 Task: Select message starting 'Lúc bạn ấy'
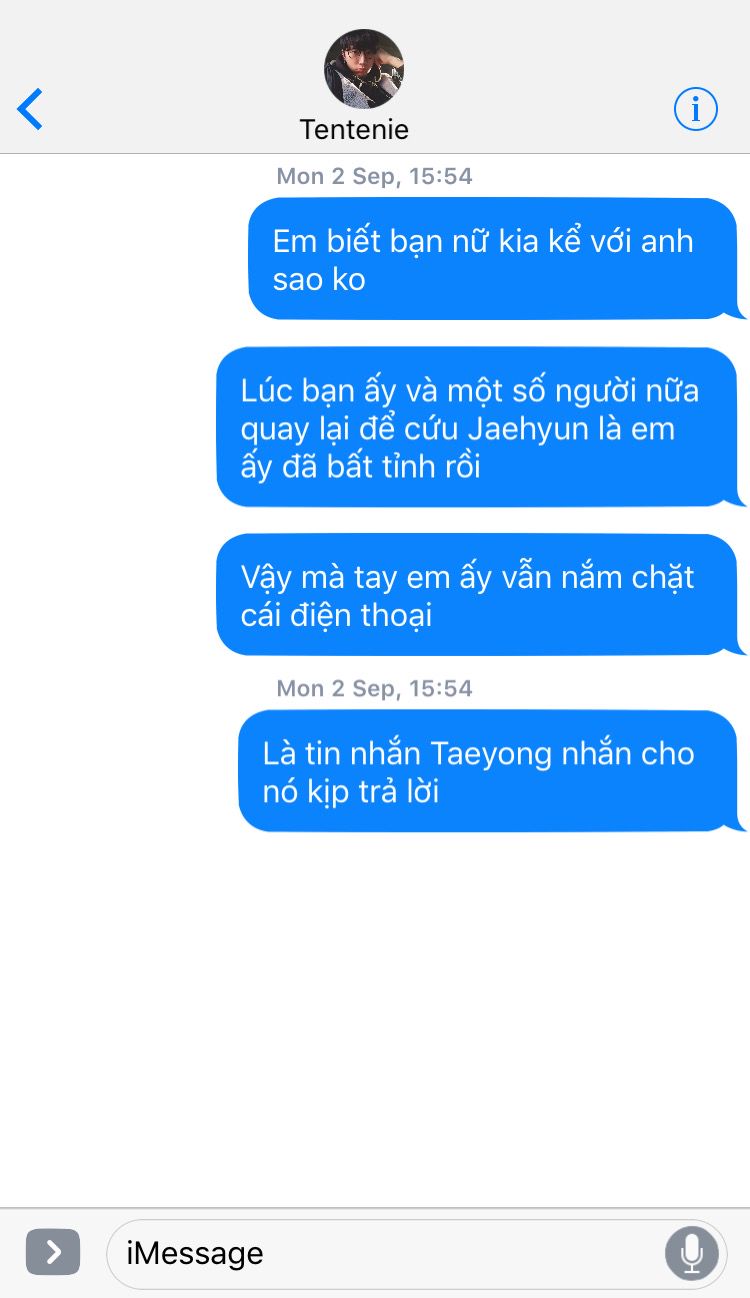[x=481, y=427]
